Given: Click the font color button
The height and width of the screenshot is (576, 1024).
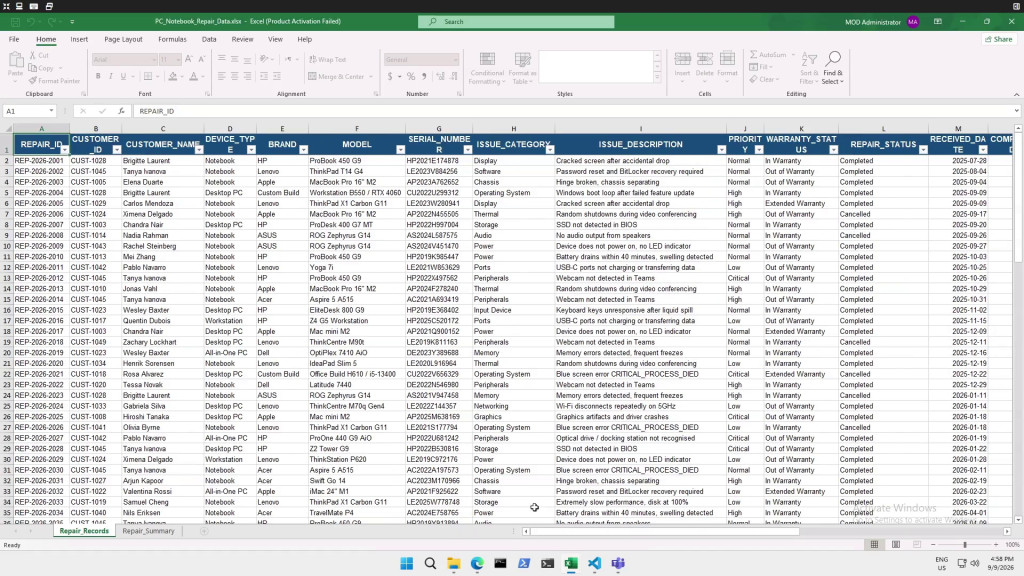Looking at the screenshot, I should click(193, 76).
